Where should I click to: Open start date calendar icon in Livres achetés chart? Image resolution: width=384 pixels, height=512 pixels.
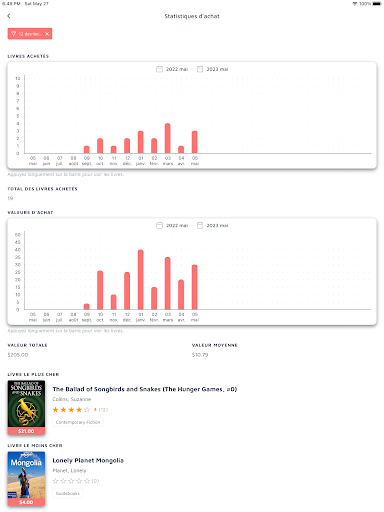tap(159, 69)
